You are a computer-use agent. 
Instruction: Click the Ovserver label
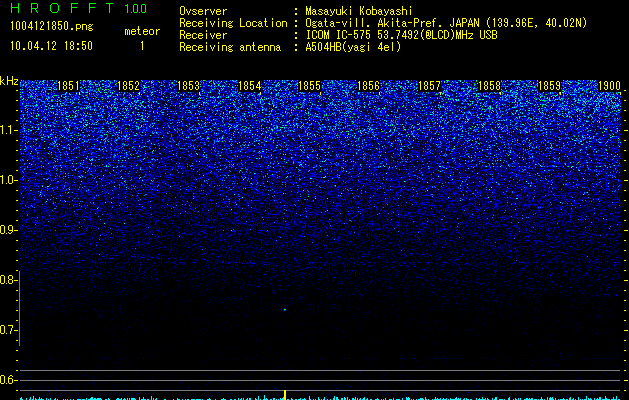(x=203, y=11)
